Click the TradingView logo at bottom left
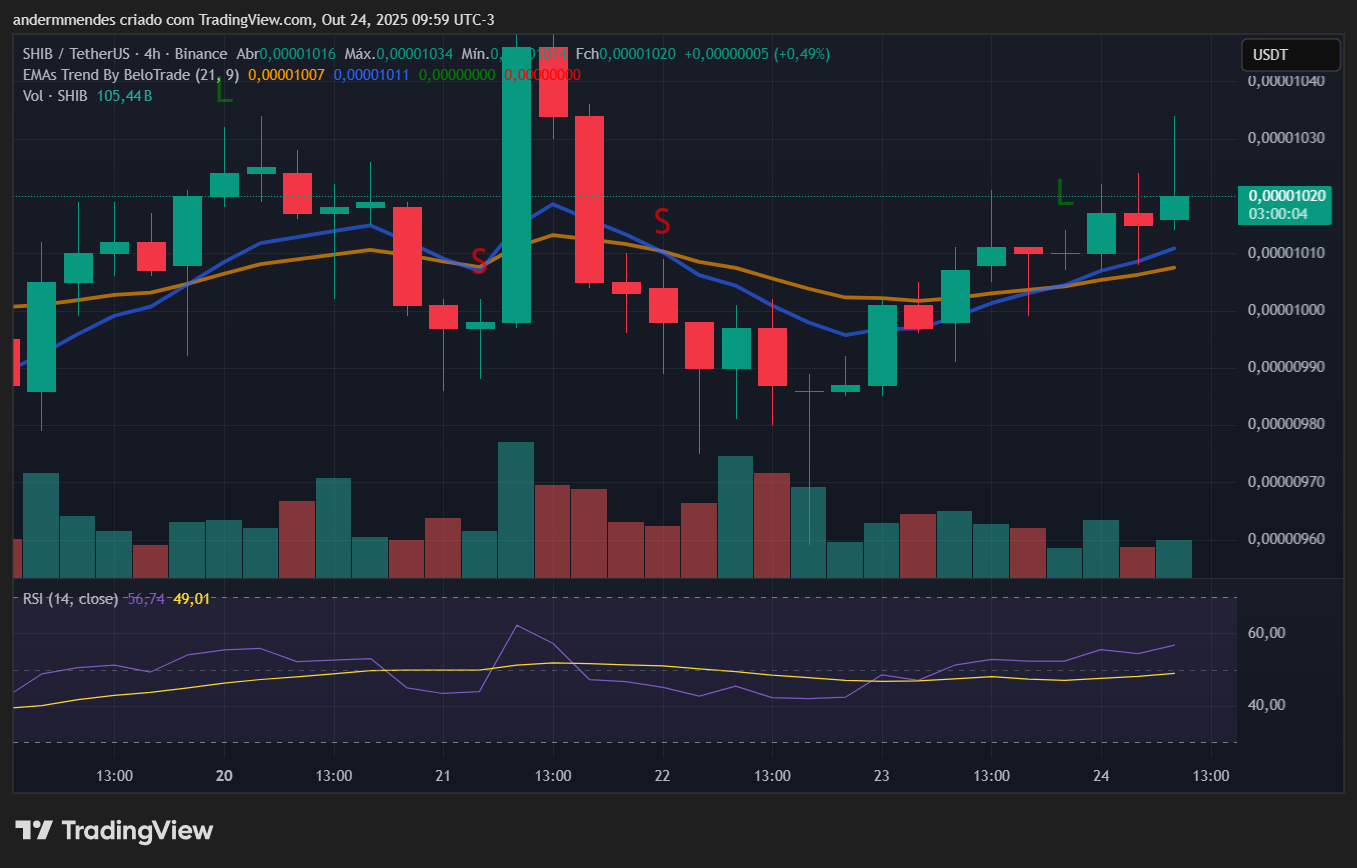The width and height of the screenshot is (1357, 868). click(x=114, y=830)
